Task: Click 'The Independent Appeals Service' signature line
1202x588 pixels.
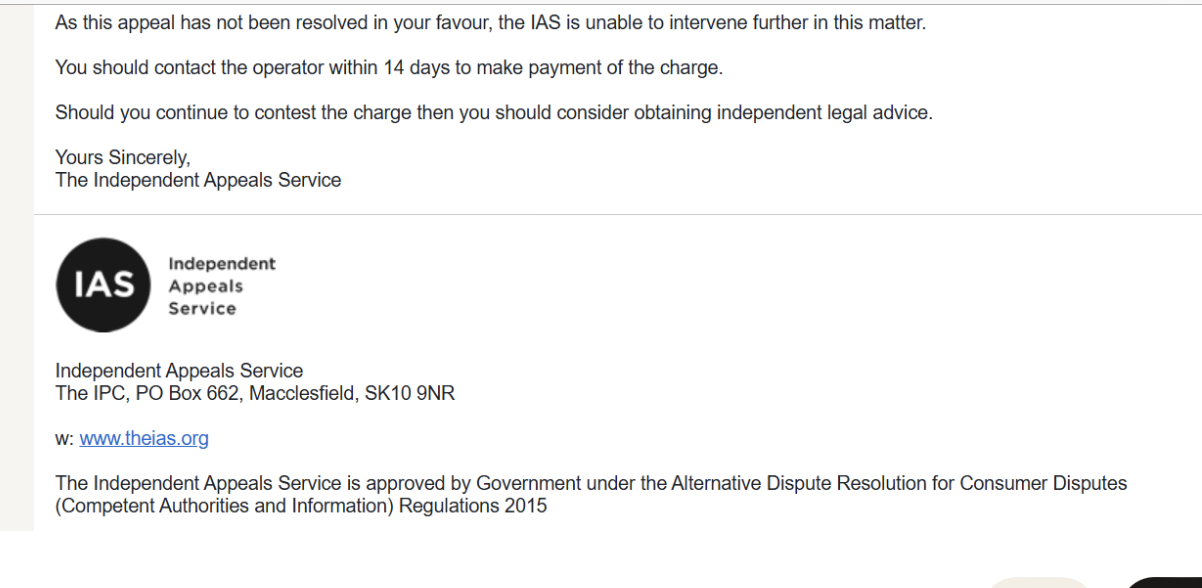Action: click(x=198, y=180)
